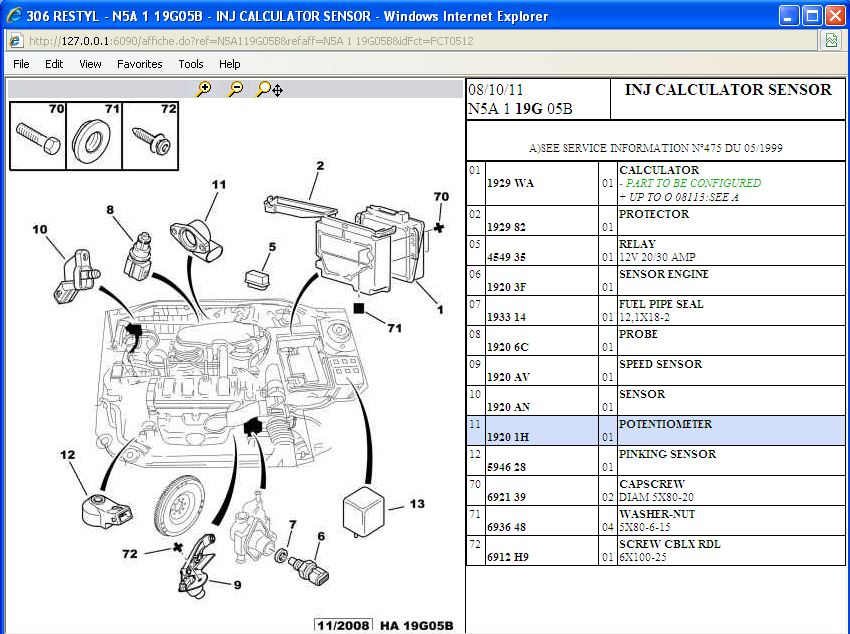
Task: Select part number 4549 35
Action: click(x=506, y=257)
